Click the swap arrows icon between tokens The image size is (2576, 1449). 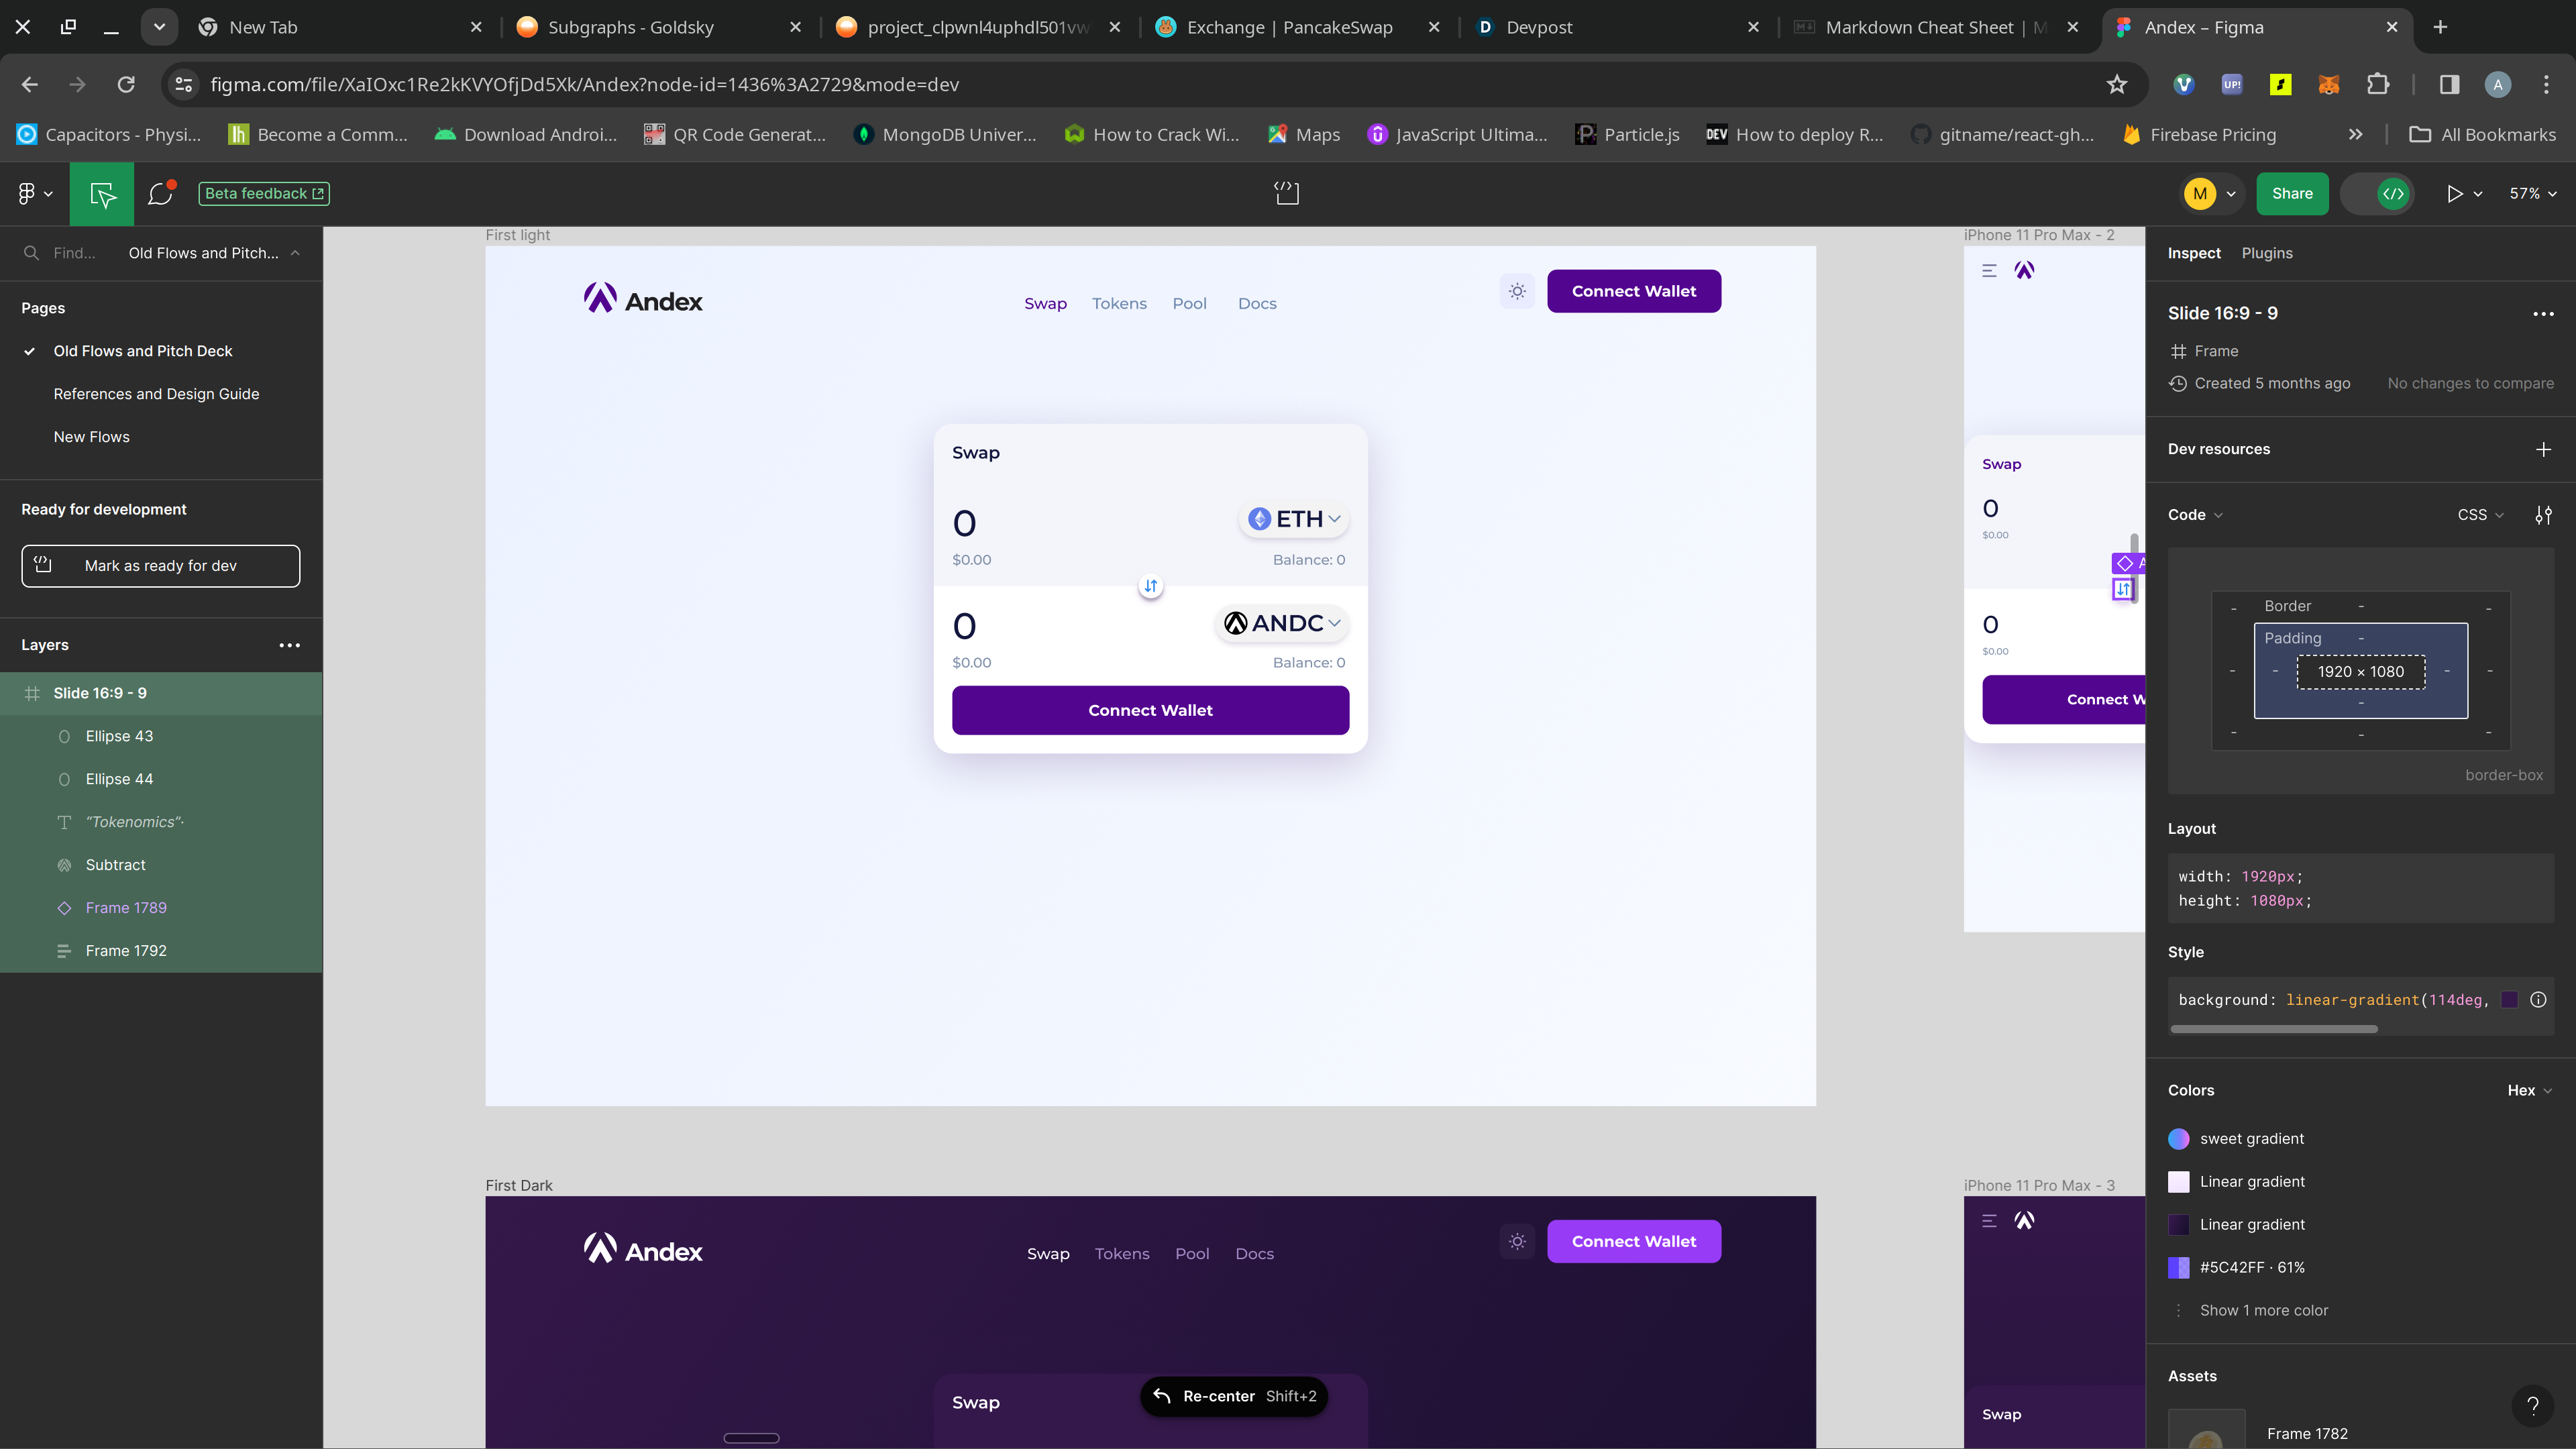coord(1150,586)
